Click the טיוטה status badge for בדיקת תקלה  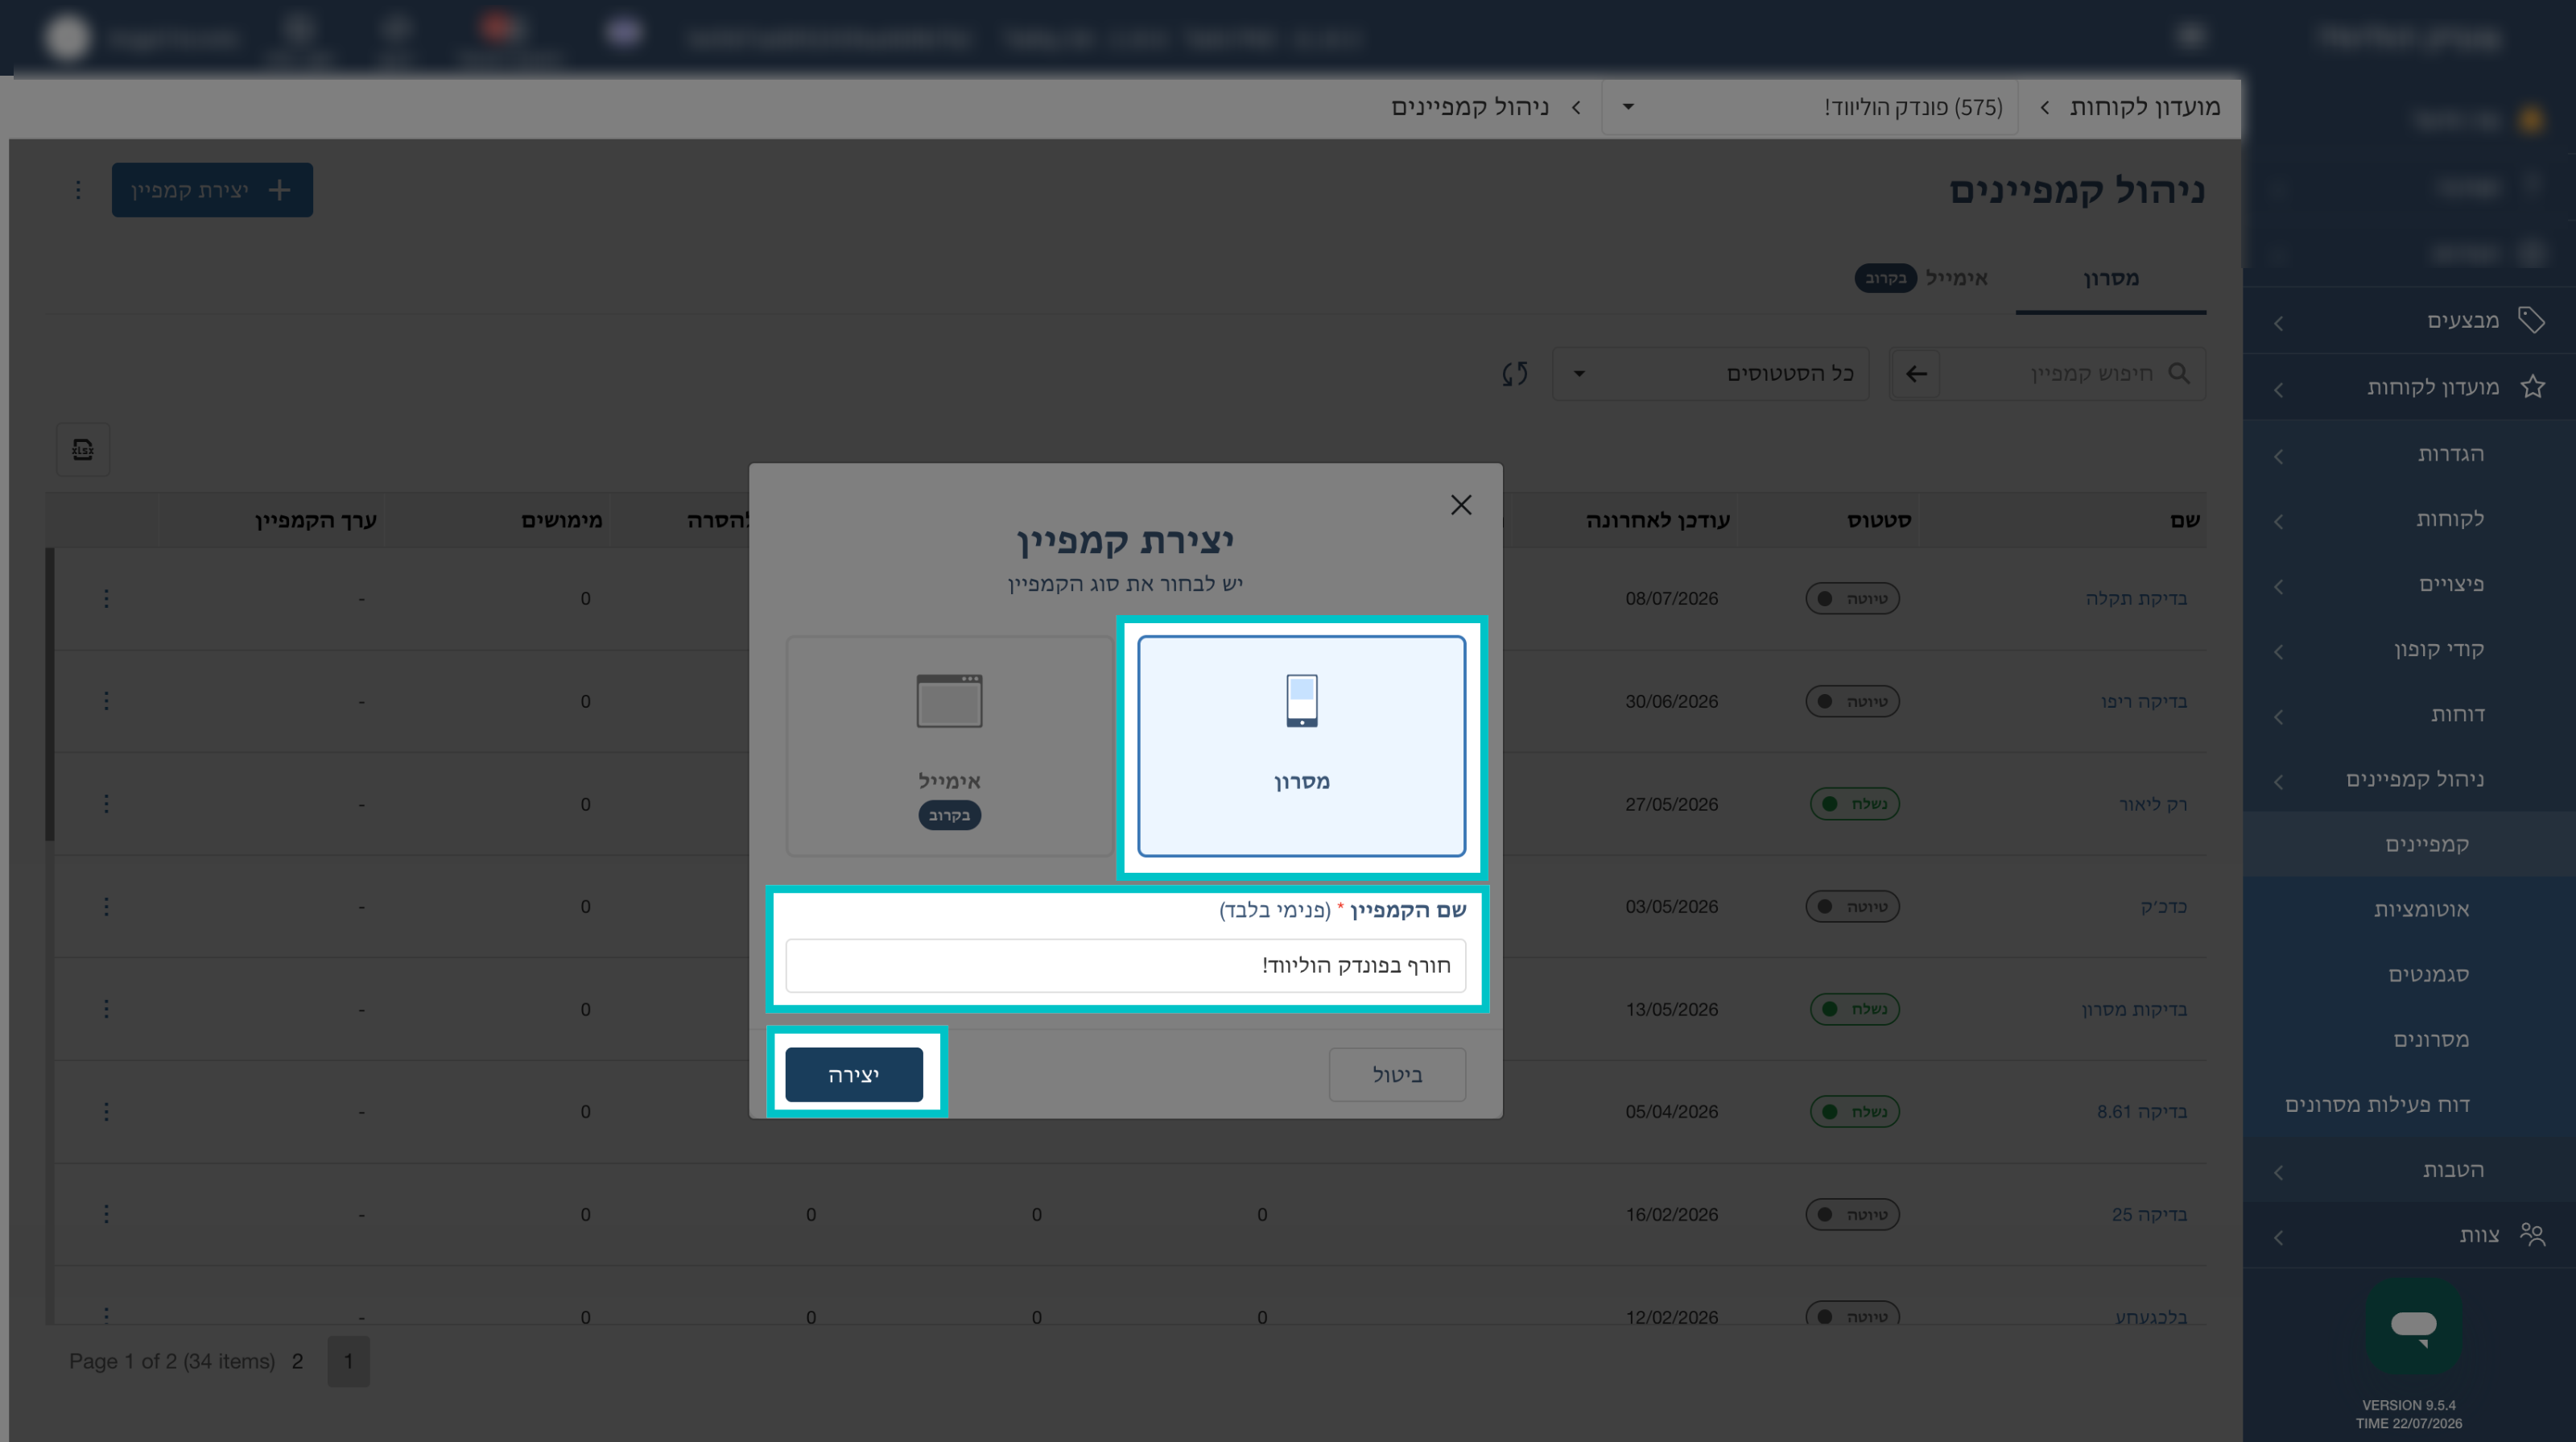coord(1852,599)
